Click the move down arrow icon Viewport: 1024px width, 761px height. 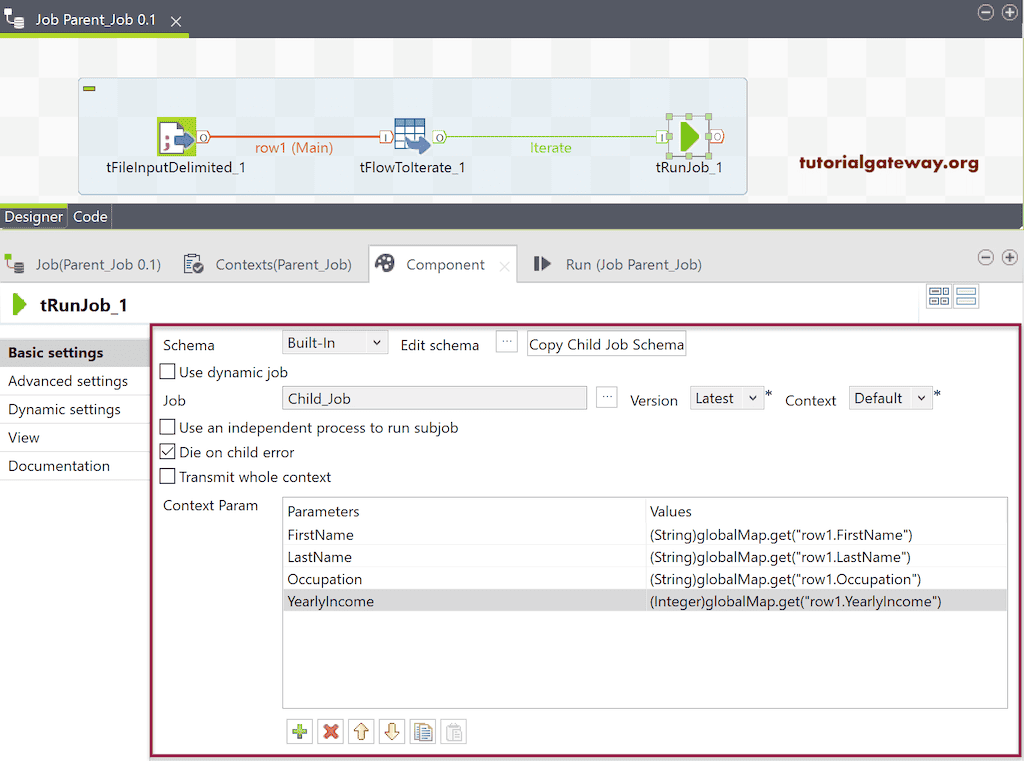[392, 732]
